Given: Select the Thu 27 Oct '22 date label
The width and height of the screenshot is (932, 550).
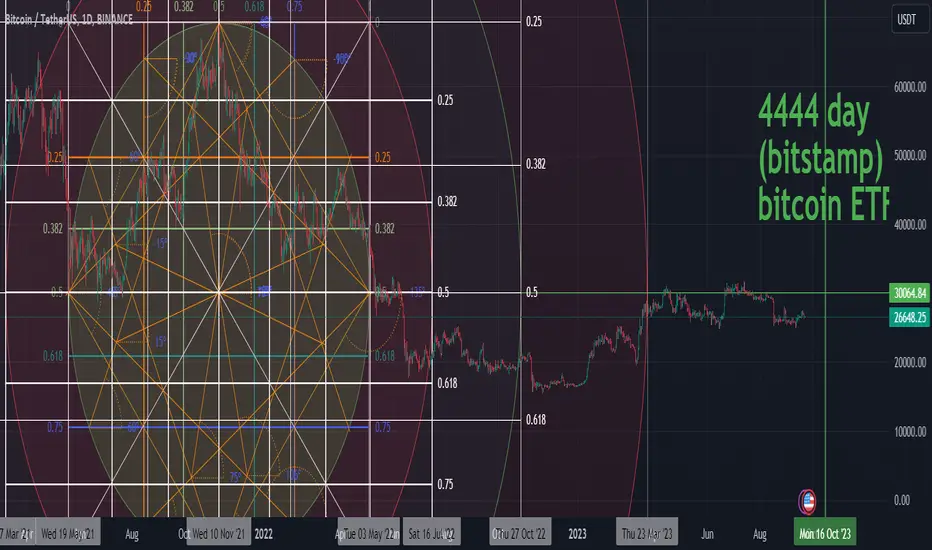Looking at the screenshot, I should point(521,533).
